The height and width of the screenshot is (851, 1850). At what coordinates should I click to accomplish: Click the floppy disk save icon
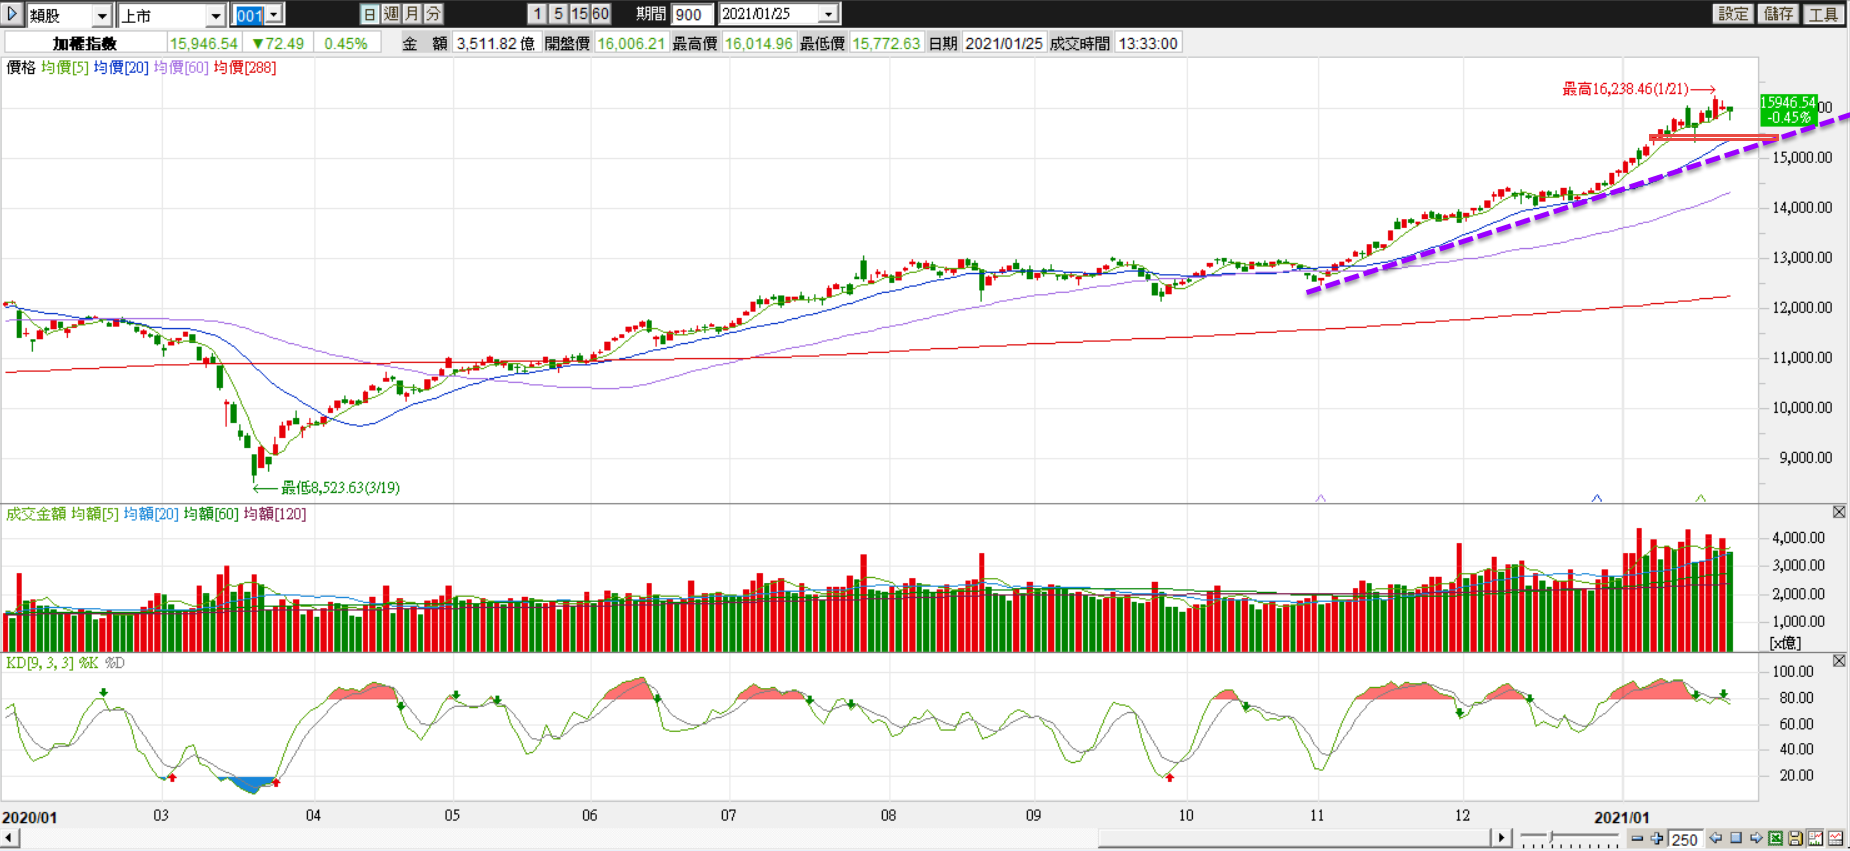(x=1796, y=839)
